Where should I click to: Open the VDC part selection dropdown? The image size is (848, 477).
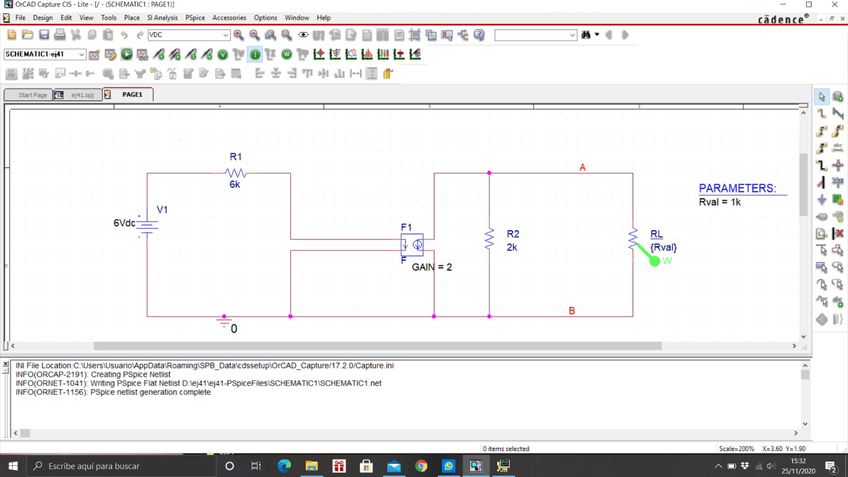(225, 35)
